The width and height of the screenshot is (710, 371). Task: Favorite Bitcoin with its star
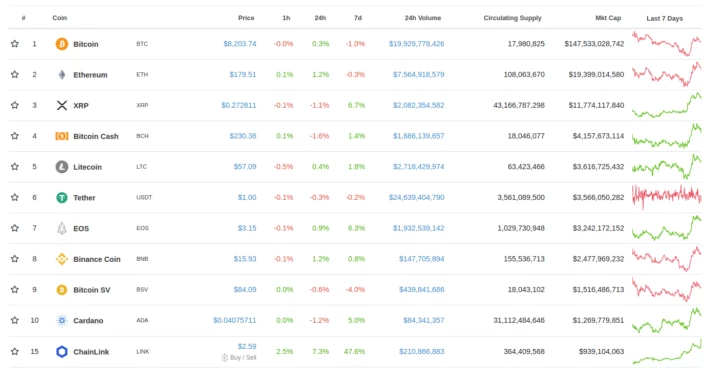pyautogui.click(x=15, y=43)
